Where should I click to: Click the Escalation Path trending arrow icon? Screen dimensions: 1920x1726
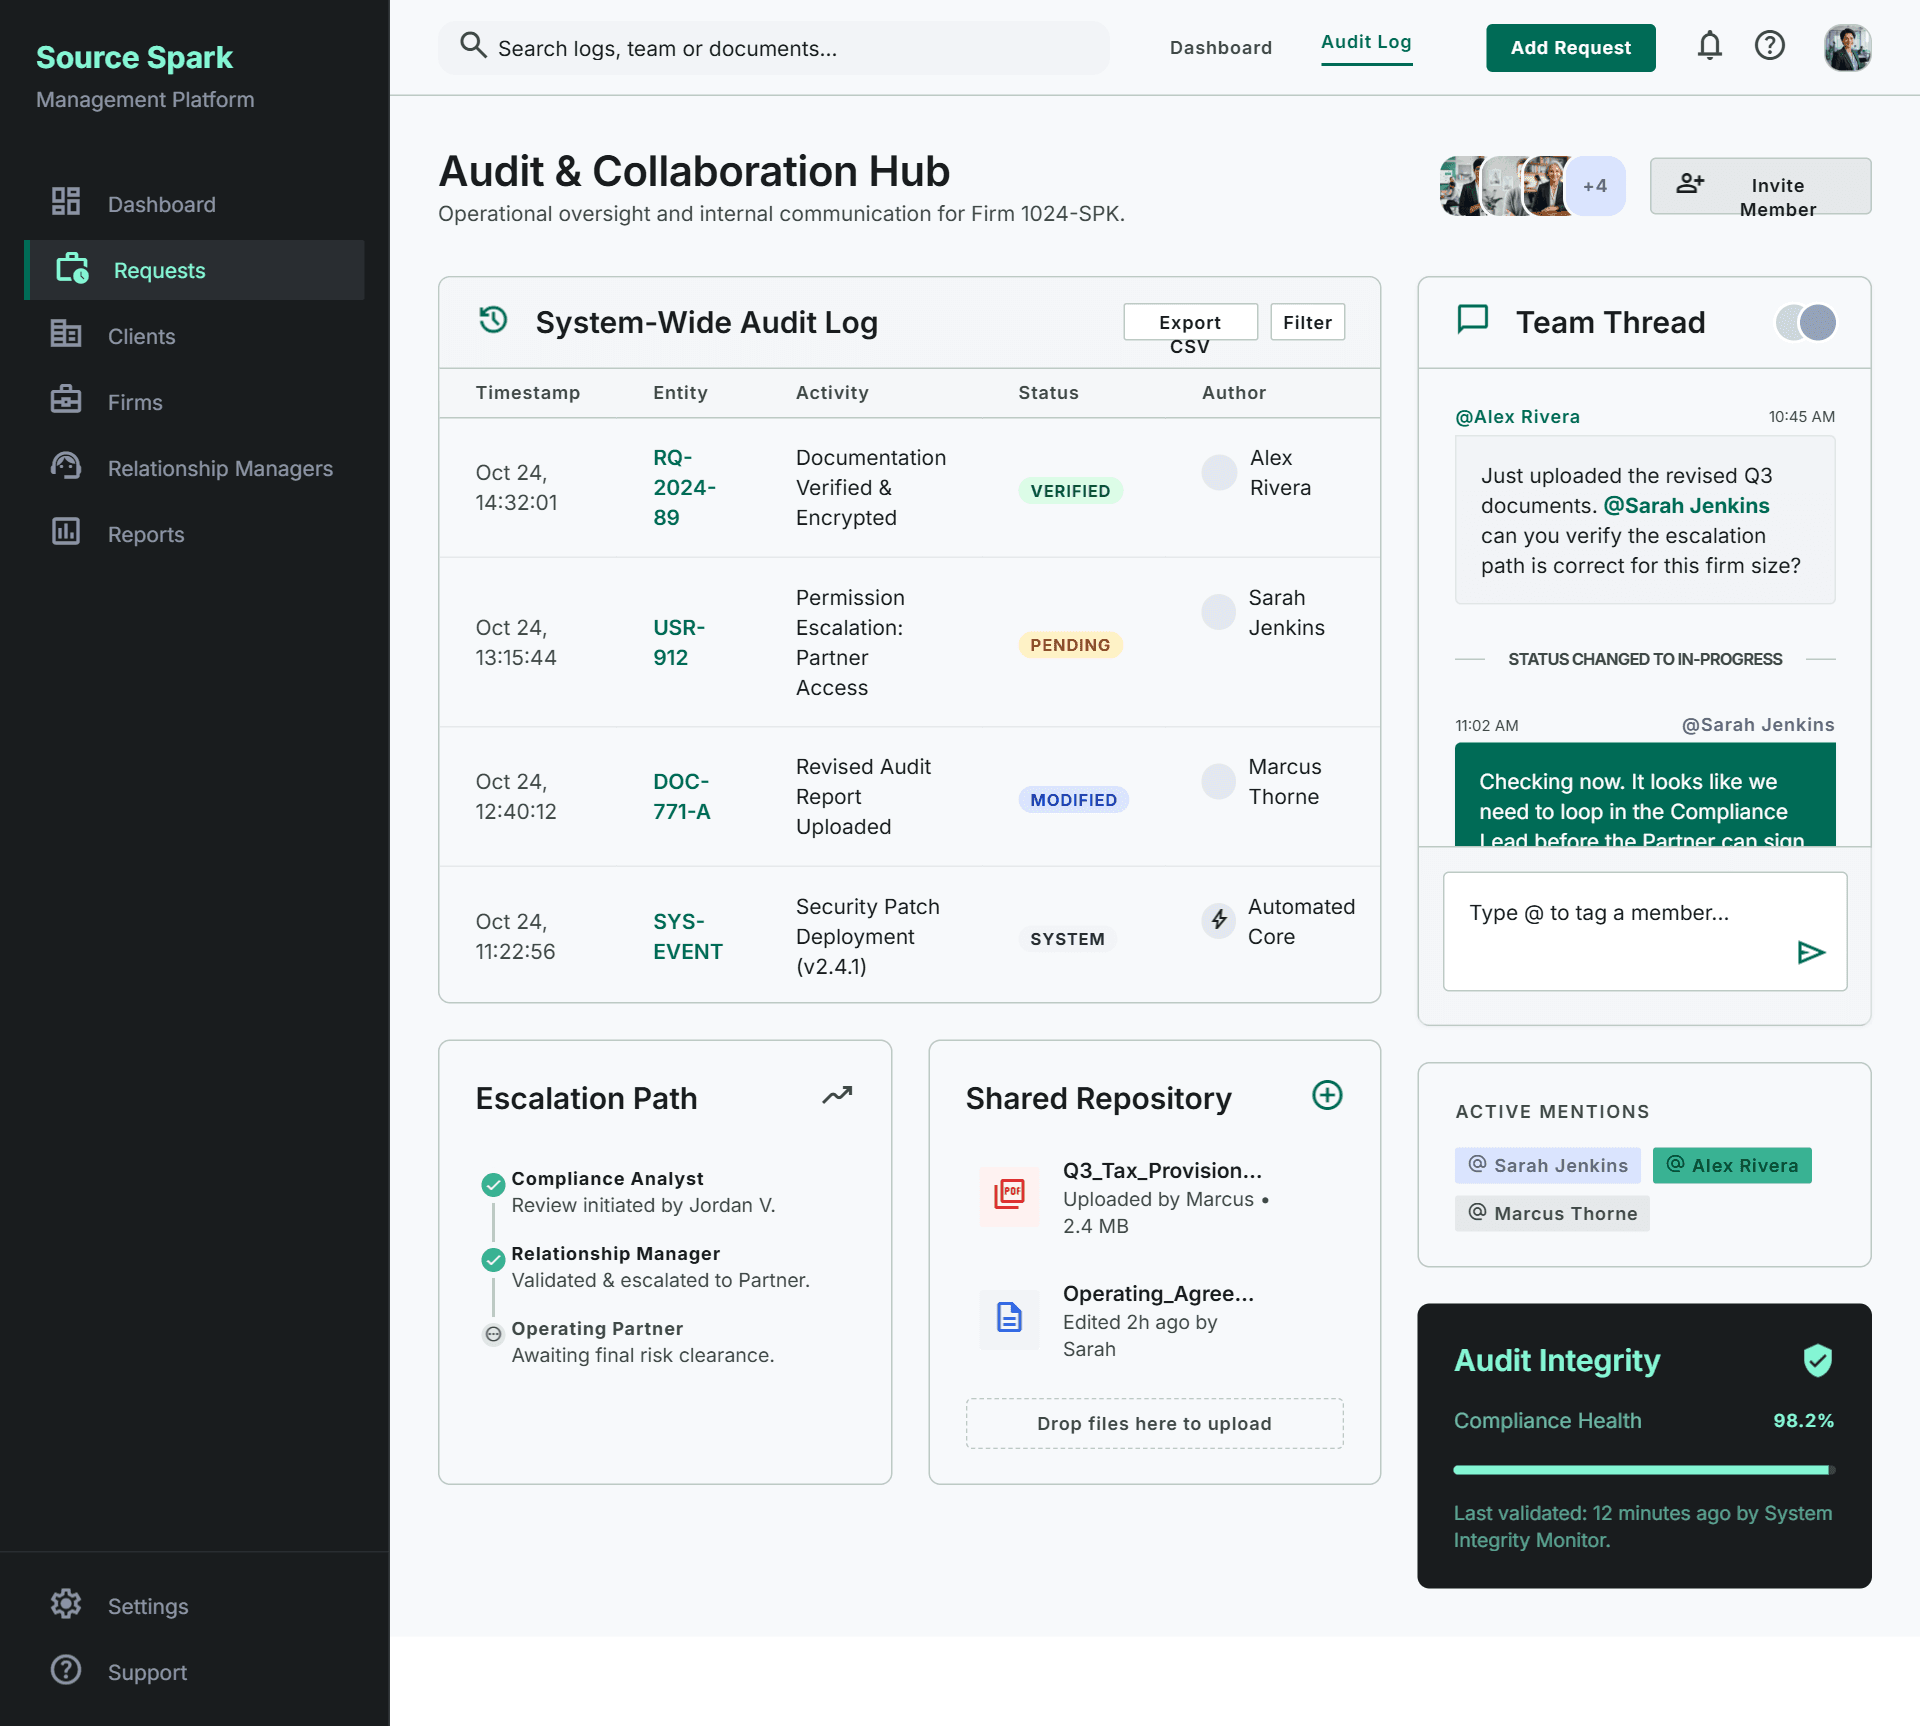coord(837,1095)
